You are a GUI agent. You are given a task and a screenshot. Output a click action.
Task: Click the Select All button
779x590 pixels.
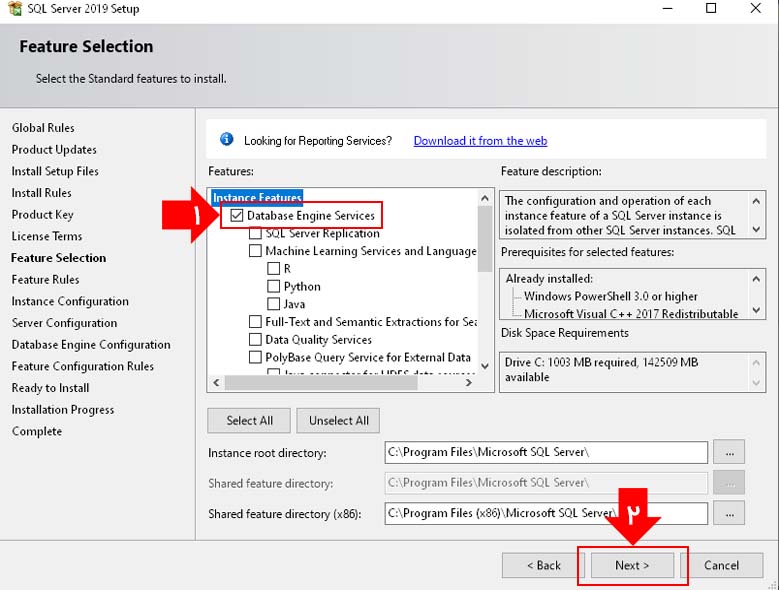point(249,421)
